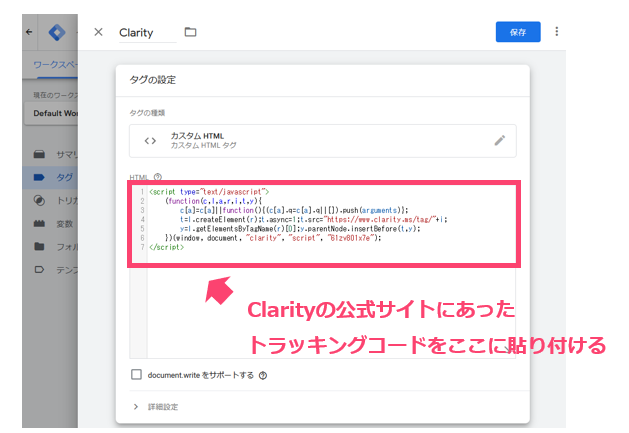
Task: Click the custom HTML angle brackets icon
Action: point(150,141)
